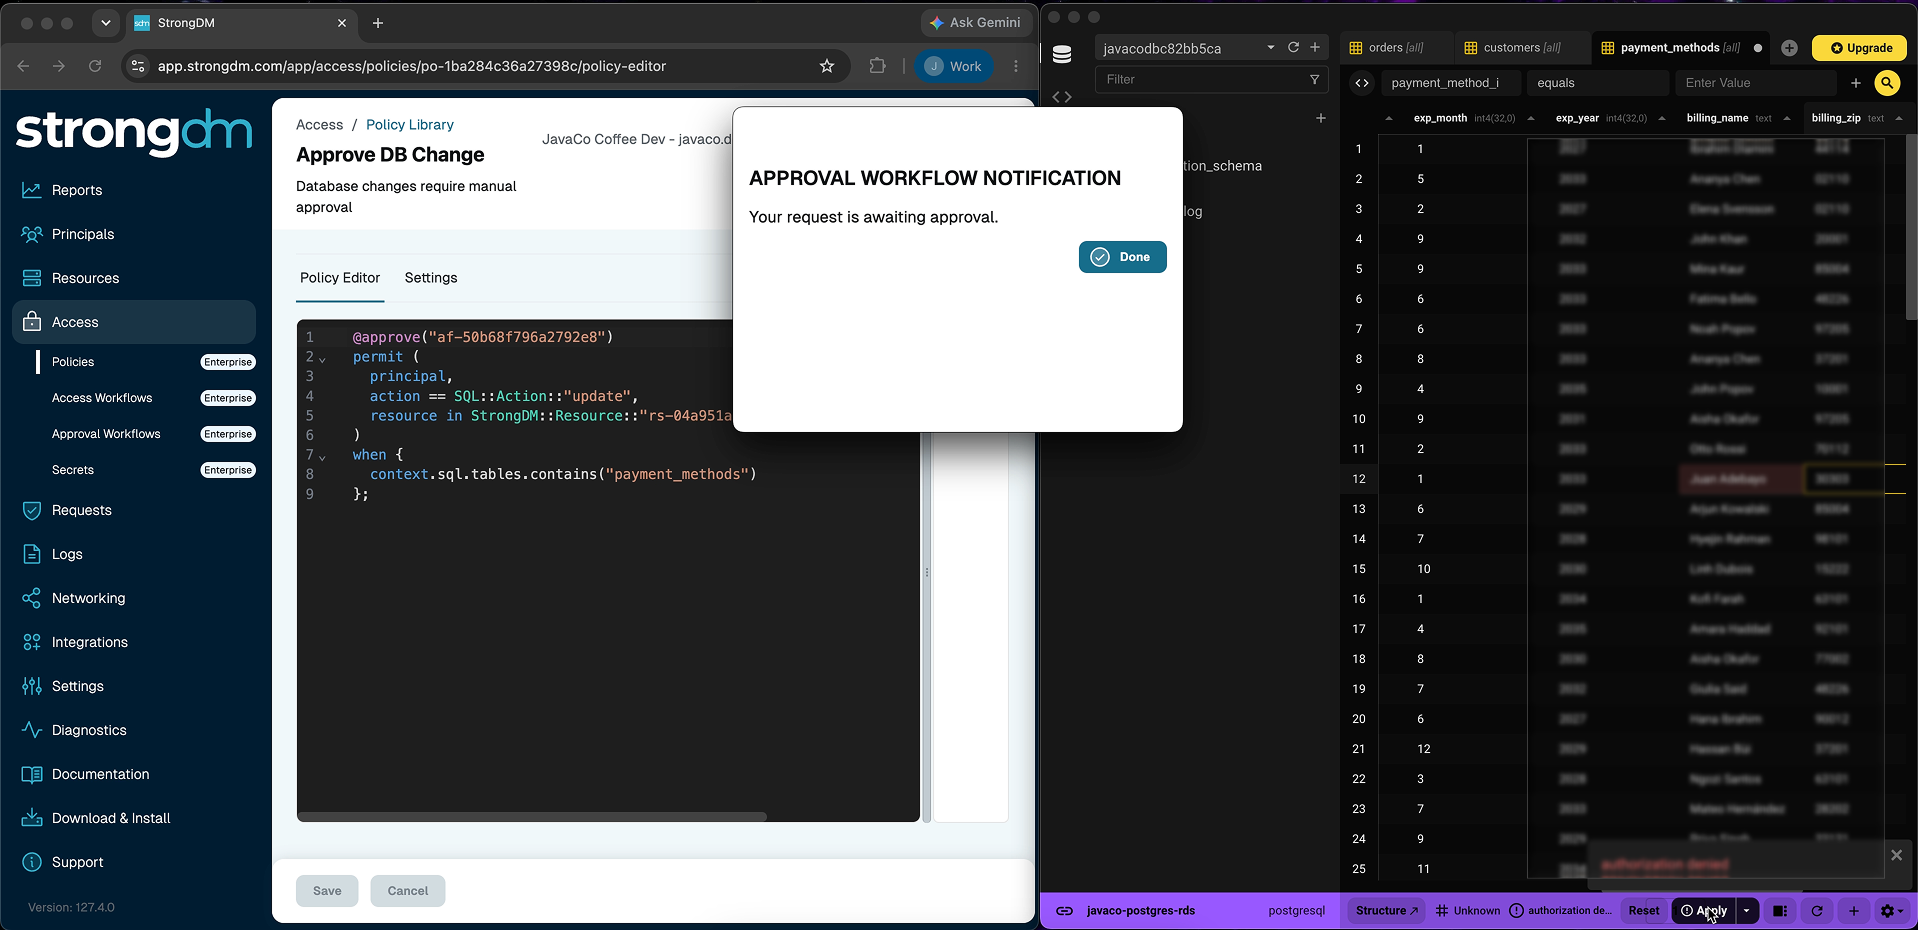Open Reports in the StrongDM sidebar
The width and height of the screenshot is (1918, 930).
[x=77, y=190]
